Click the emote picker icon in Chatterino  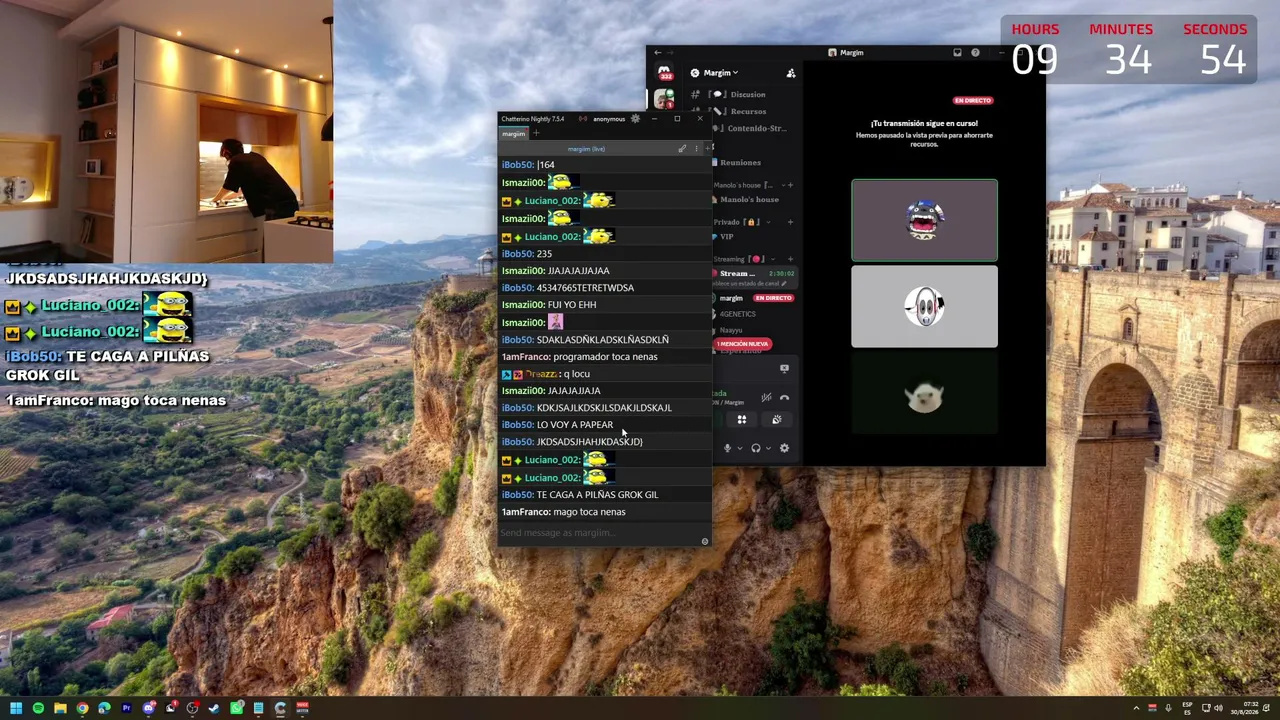[x=705, y=542]
